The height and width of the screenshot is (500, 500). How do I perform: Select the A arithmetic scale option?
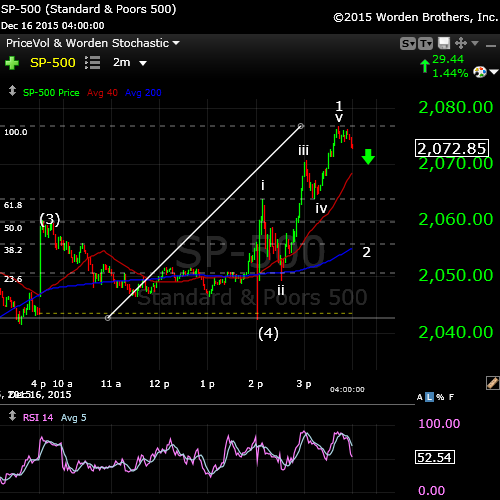420,397
